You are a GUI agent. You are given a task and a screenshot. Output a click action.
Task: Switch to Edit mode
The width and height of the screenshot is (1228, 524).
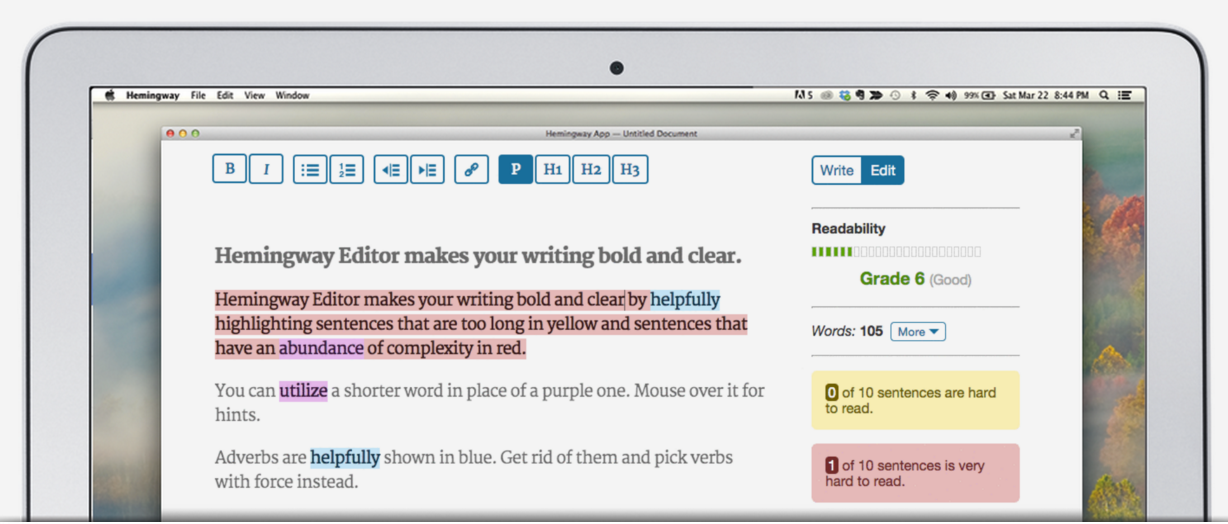pos(883,170)
